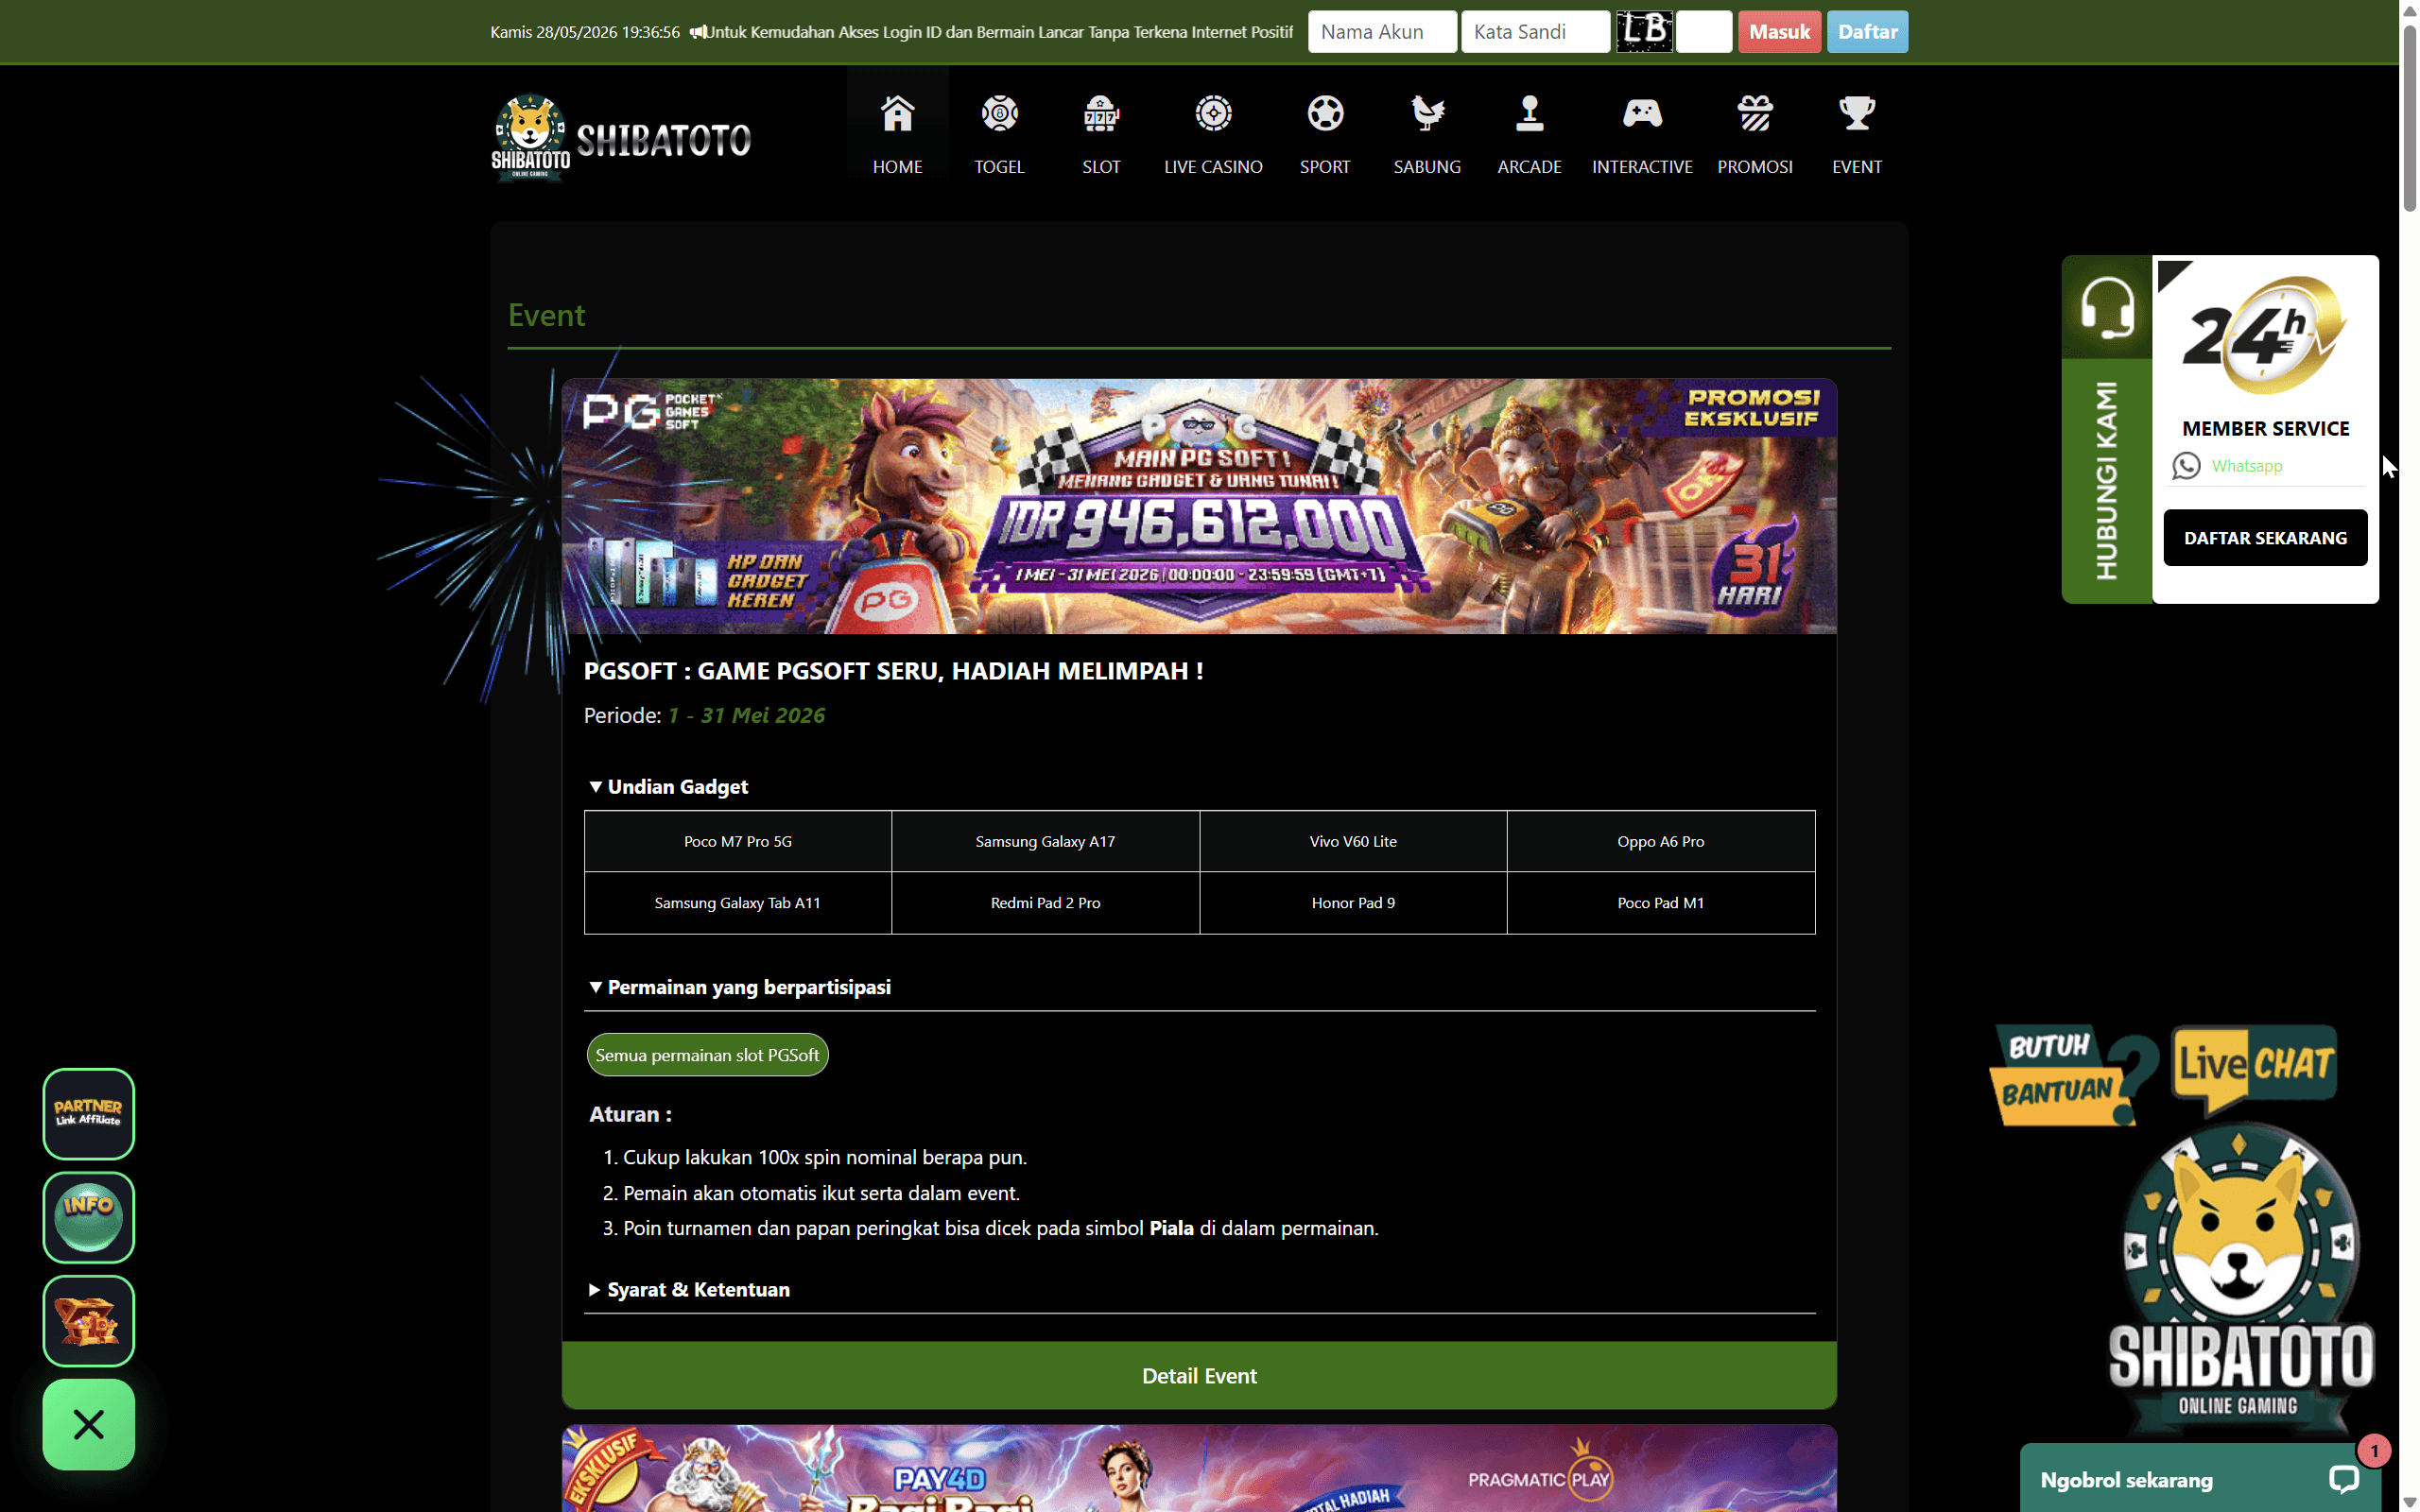This screenshot has height=1512, width=2420.
Task: Open the TOGEL lottery ball icon
Action: pyautogui.click(x=999, y=114)
